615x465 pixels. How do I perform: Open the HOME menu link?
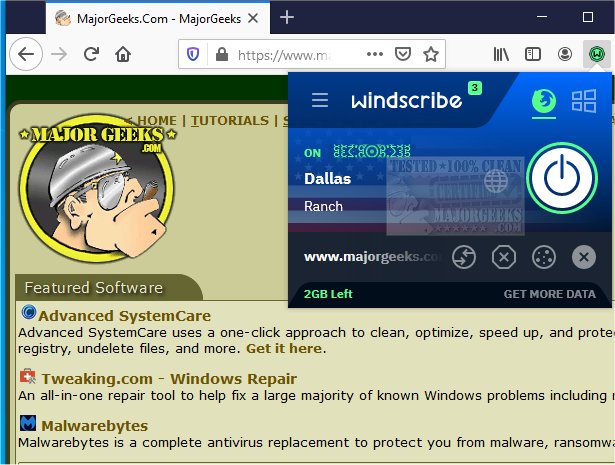pyautogui.click(x=156, y=121)
